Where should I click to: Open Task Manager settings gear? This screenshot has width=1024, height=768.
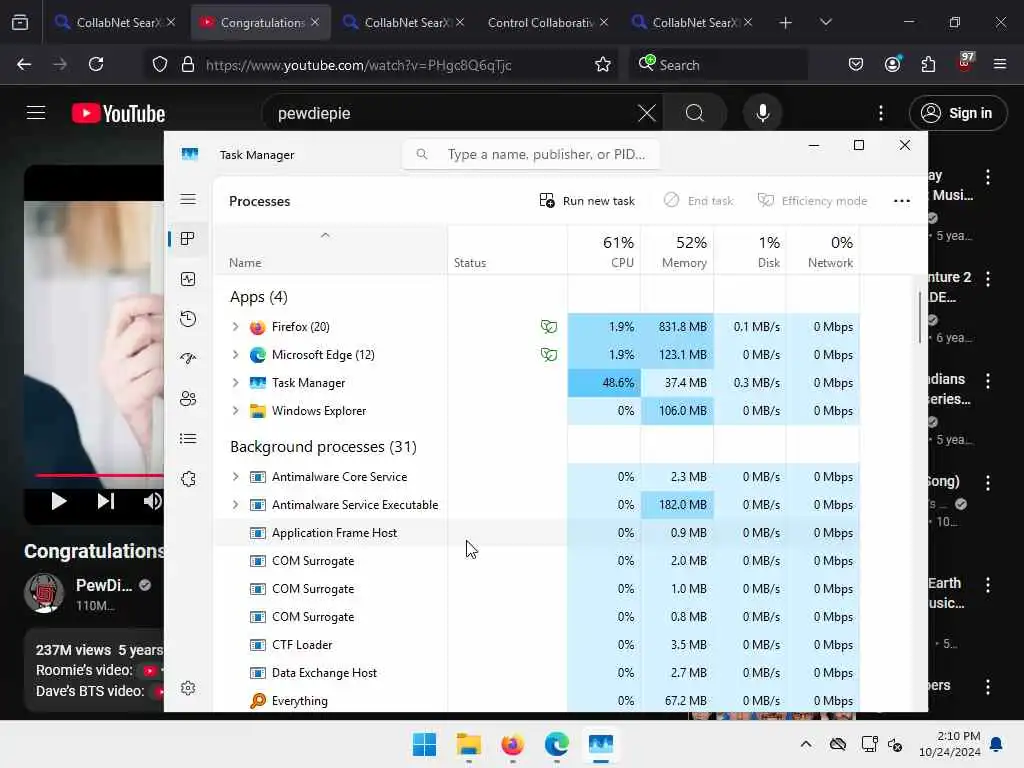(x=188, y=688)
